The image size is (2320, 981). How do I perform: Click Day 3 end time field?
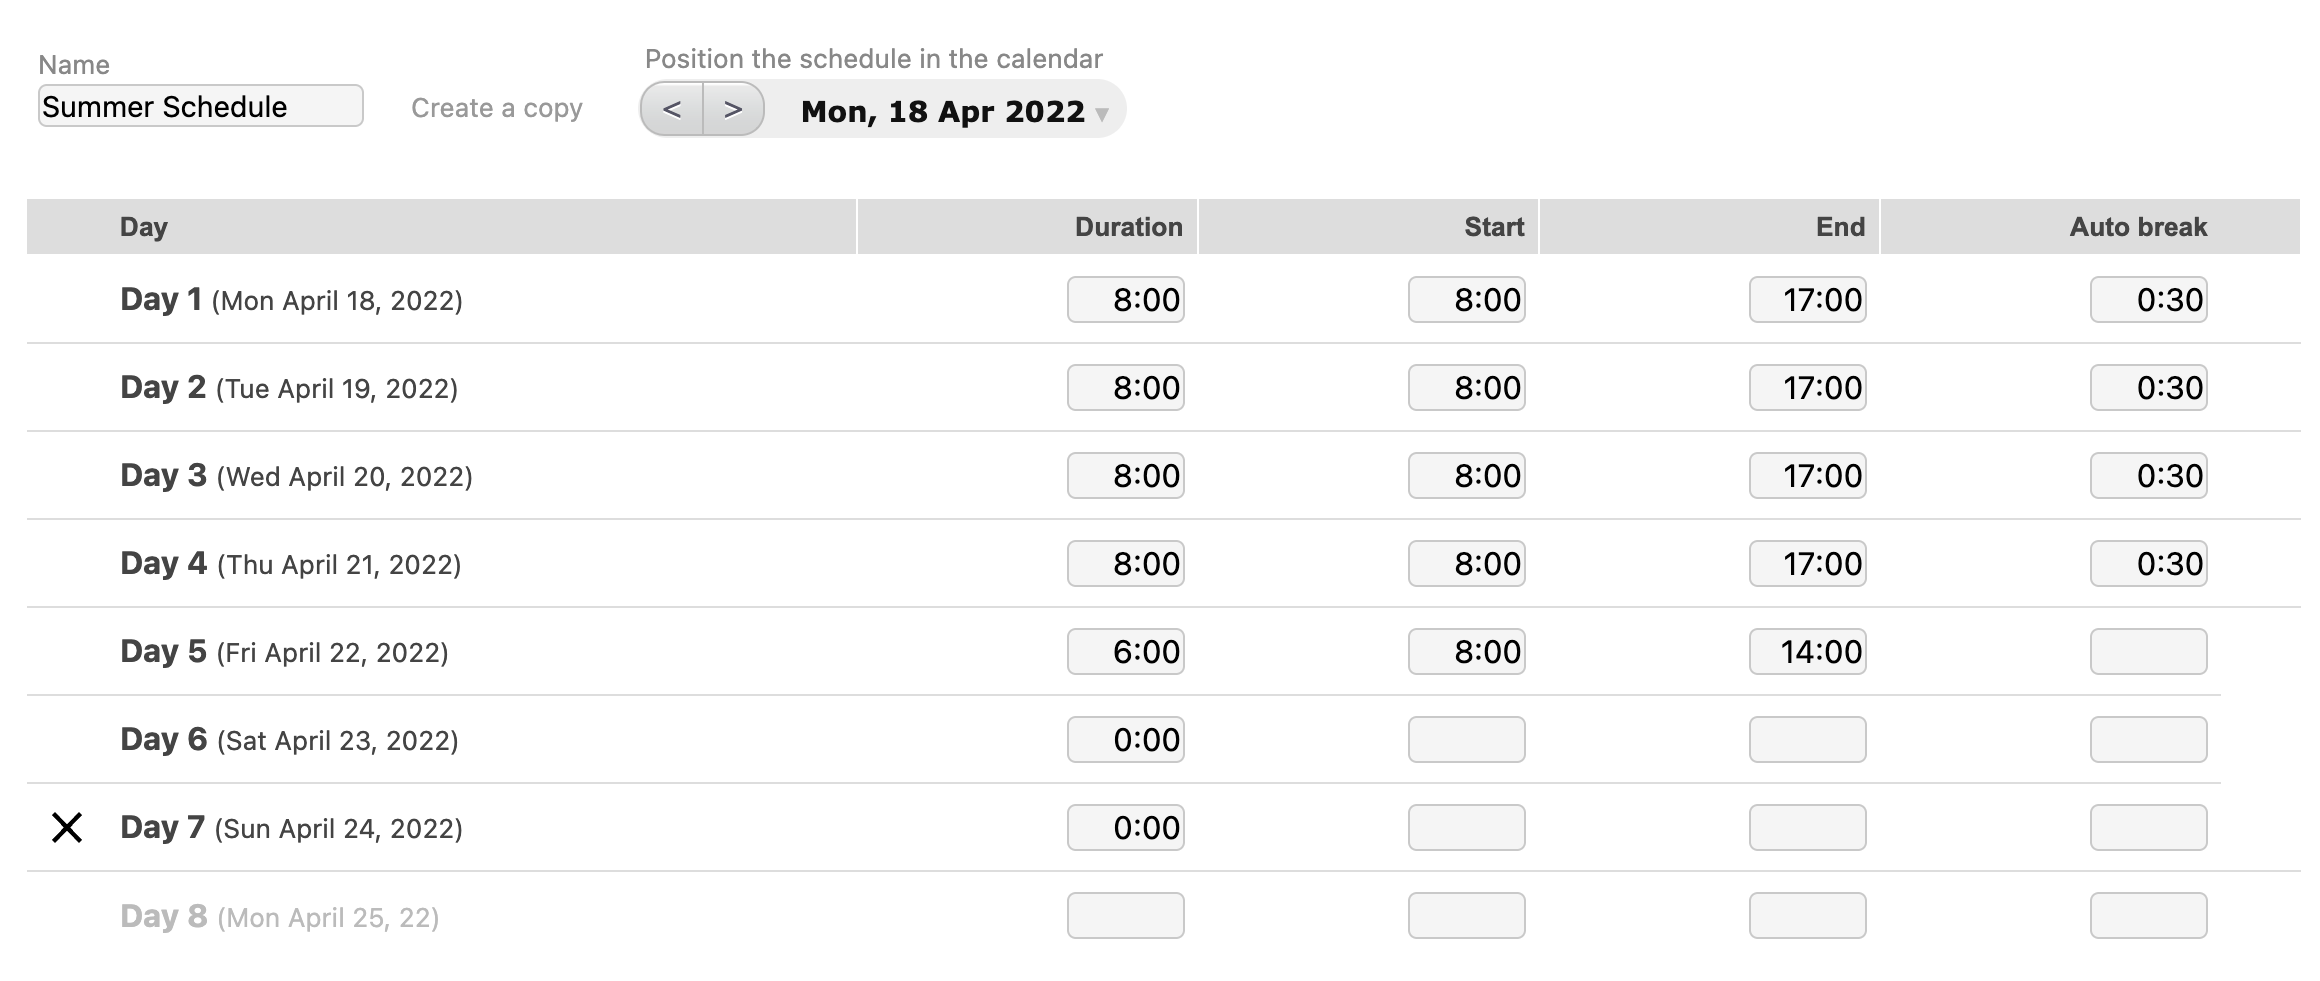coord(1807,476)
